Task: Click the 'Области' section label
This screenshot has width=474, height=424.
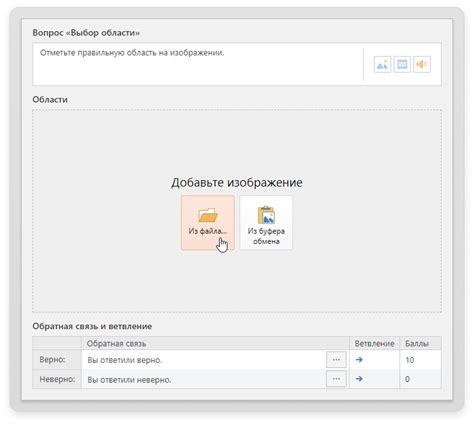Action: 50,99
